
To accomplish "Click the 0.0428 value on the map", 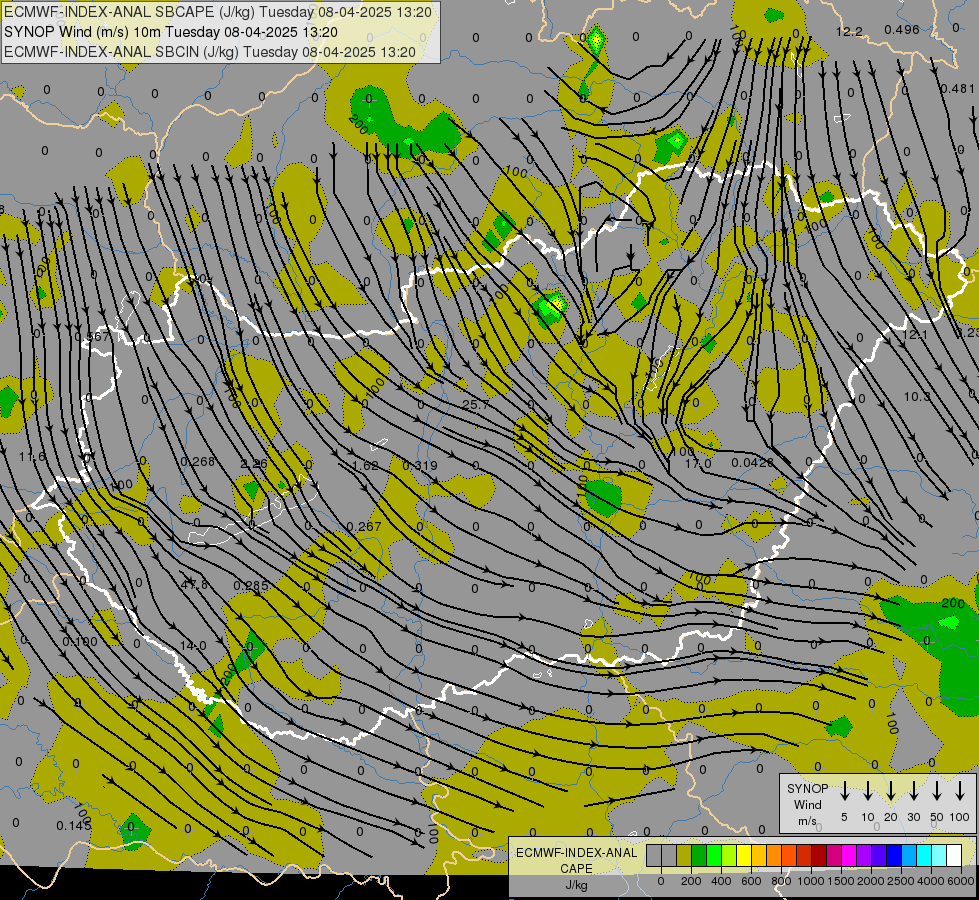I will click(x=752, y=462).
